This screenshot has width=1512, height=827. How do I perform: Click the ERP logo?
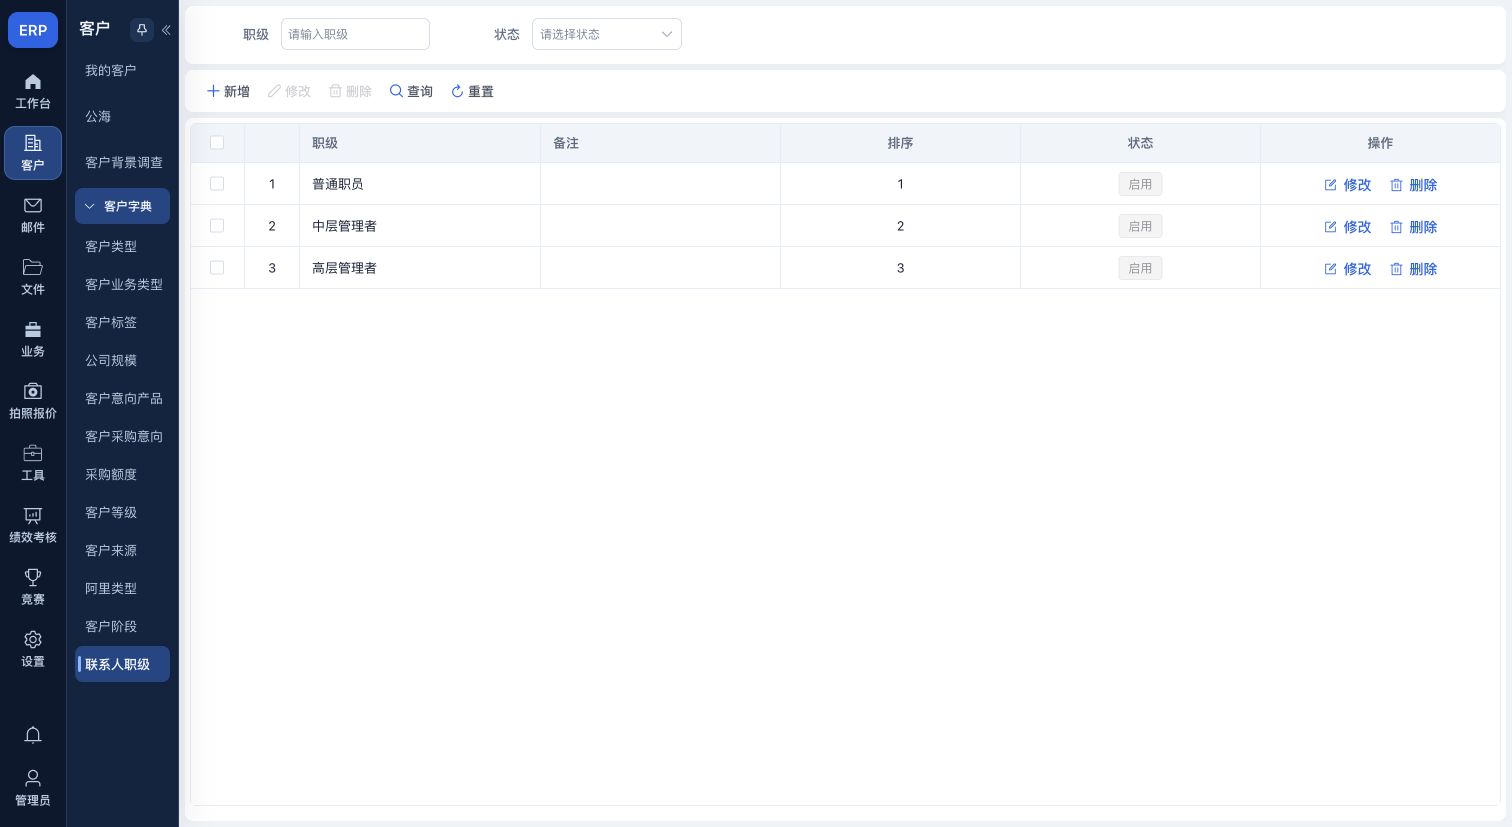33,30
